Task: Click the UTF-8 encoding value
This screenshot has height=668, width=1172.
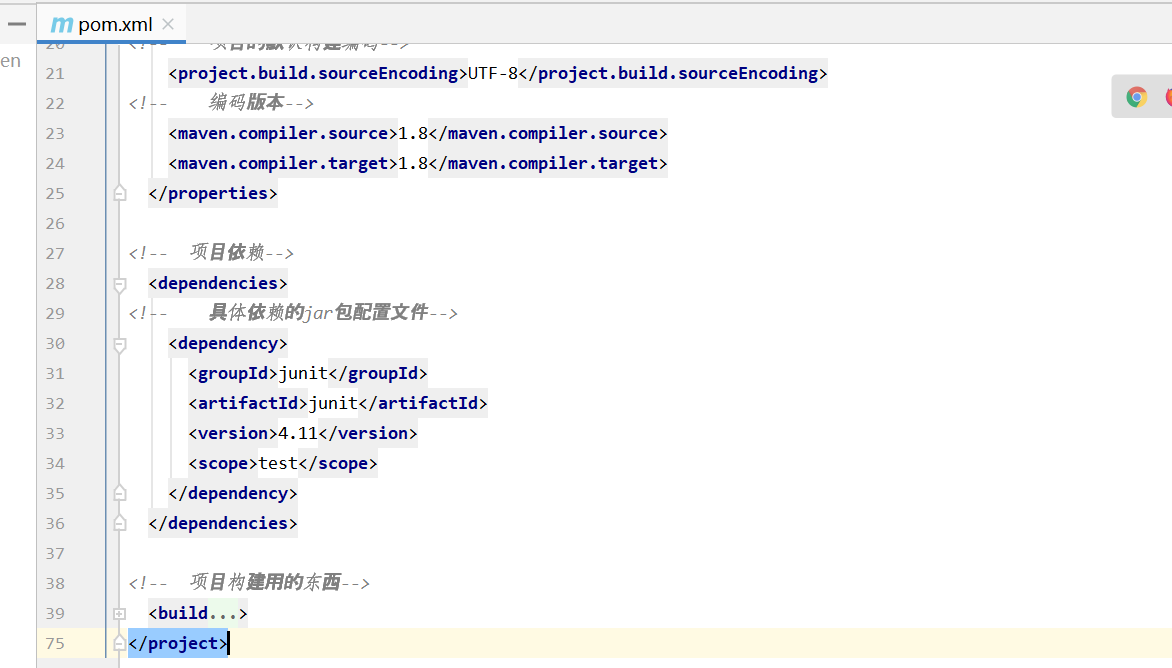Action: pos(493,73)
